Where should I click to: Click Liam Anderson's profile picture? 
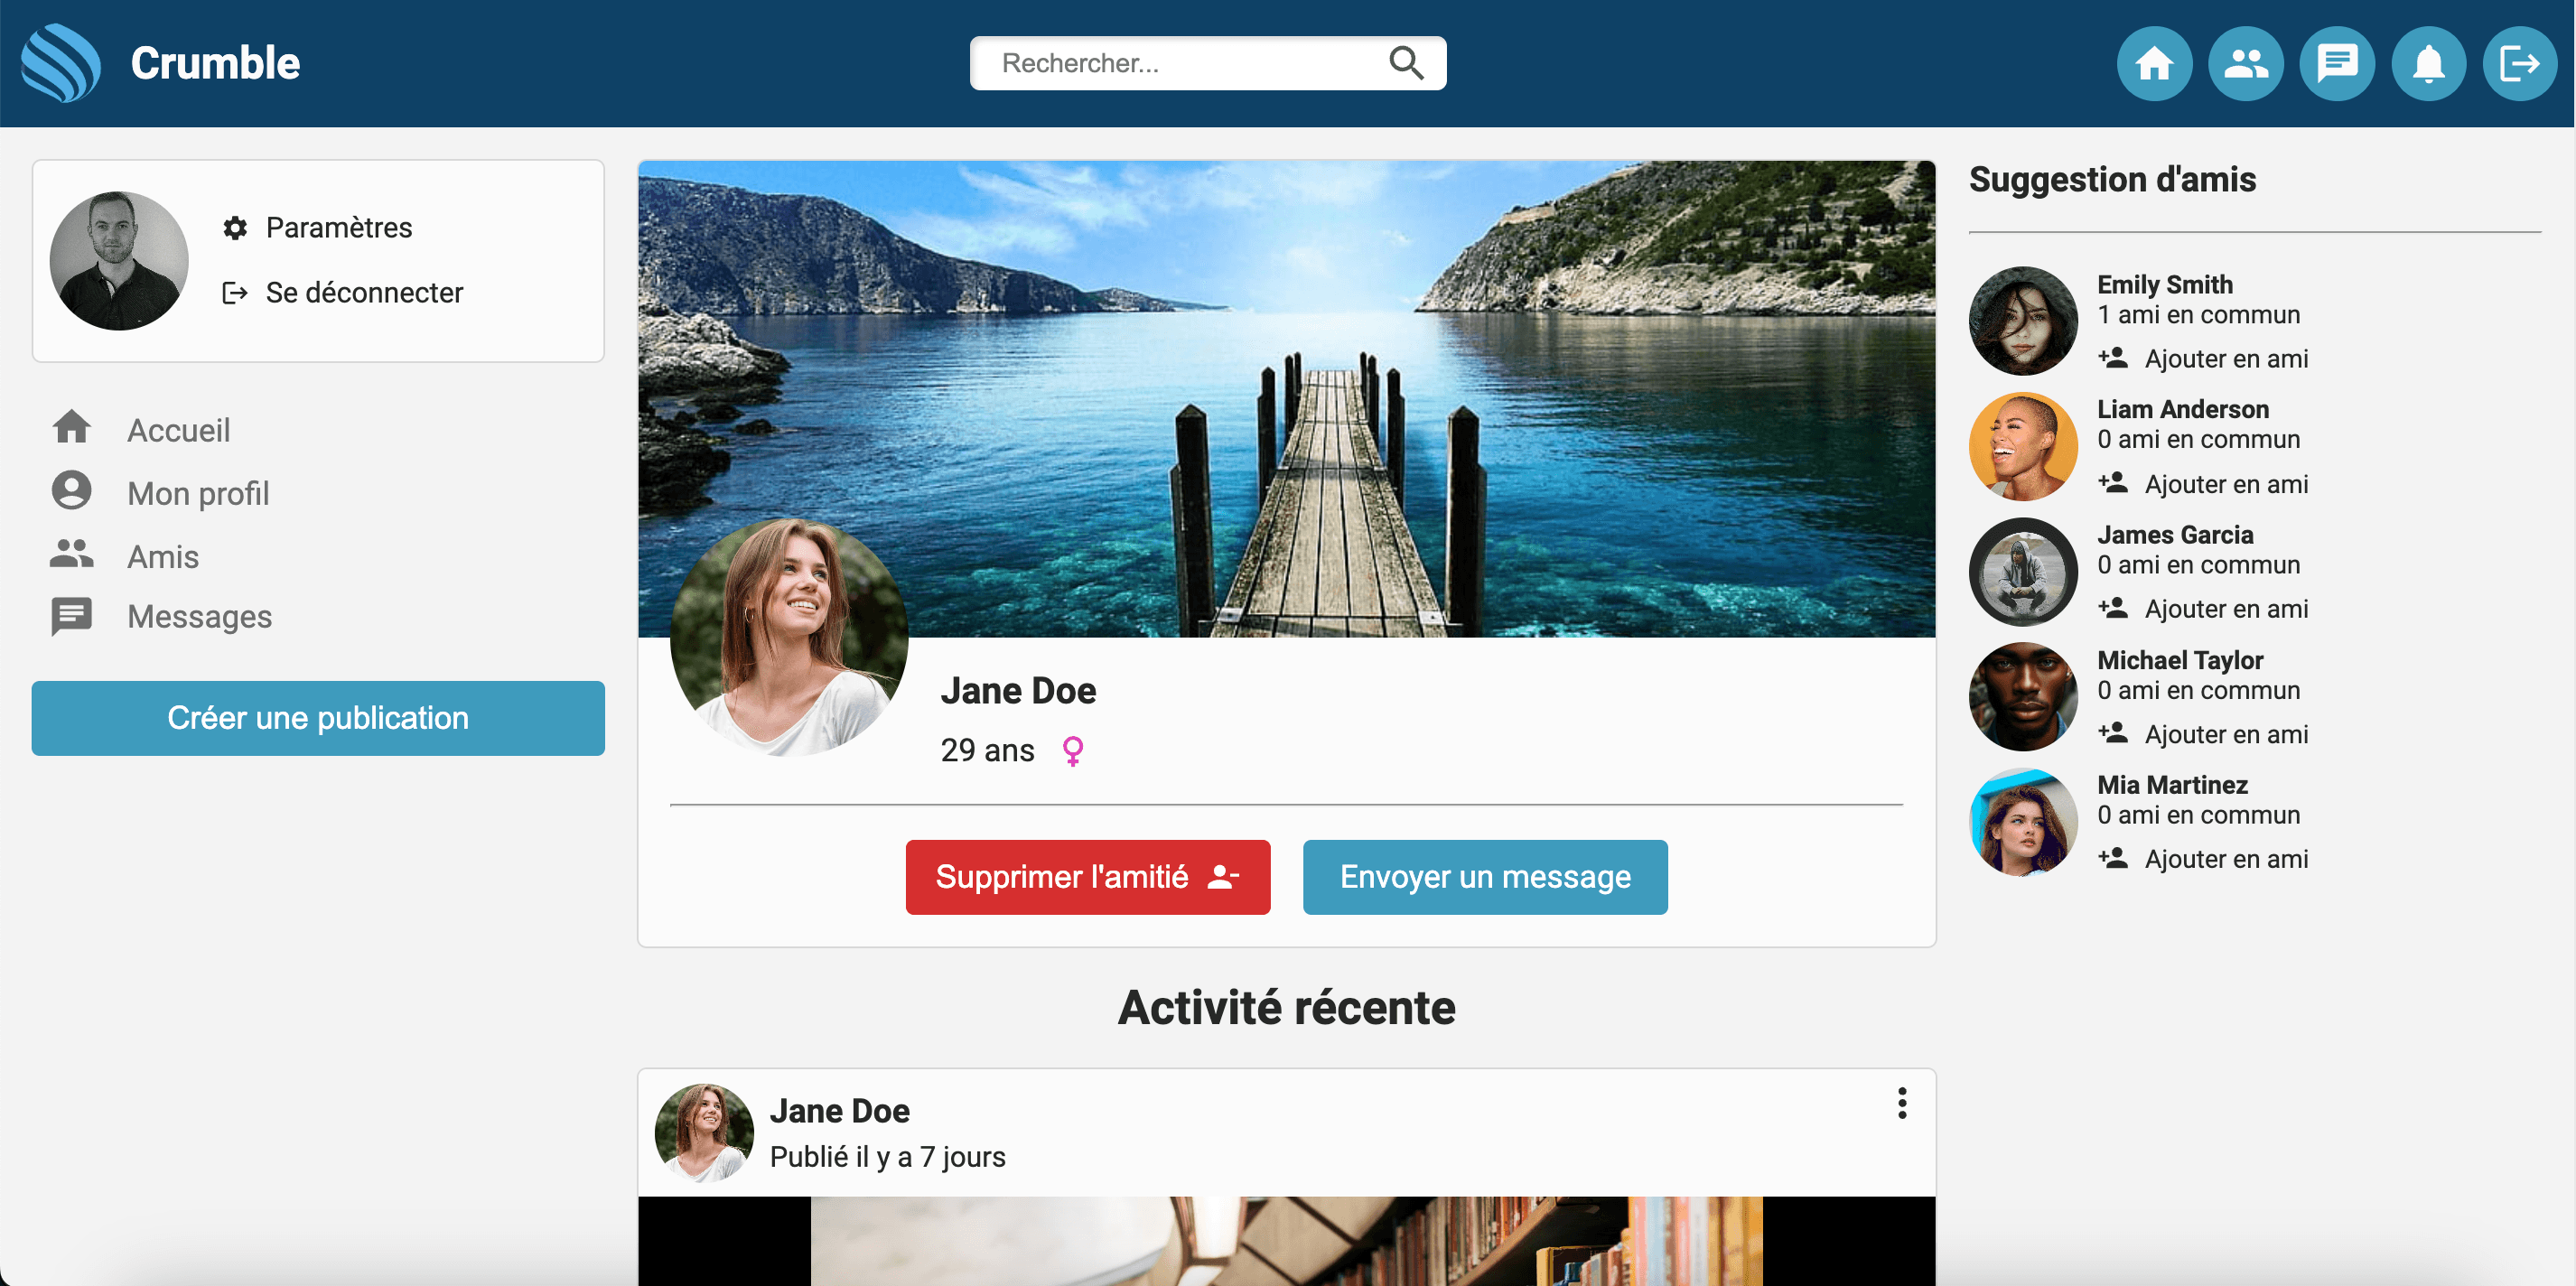[2022, 446]
